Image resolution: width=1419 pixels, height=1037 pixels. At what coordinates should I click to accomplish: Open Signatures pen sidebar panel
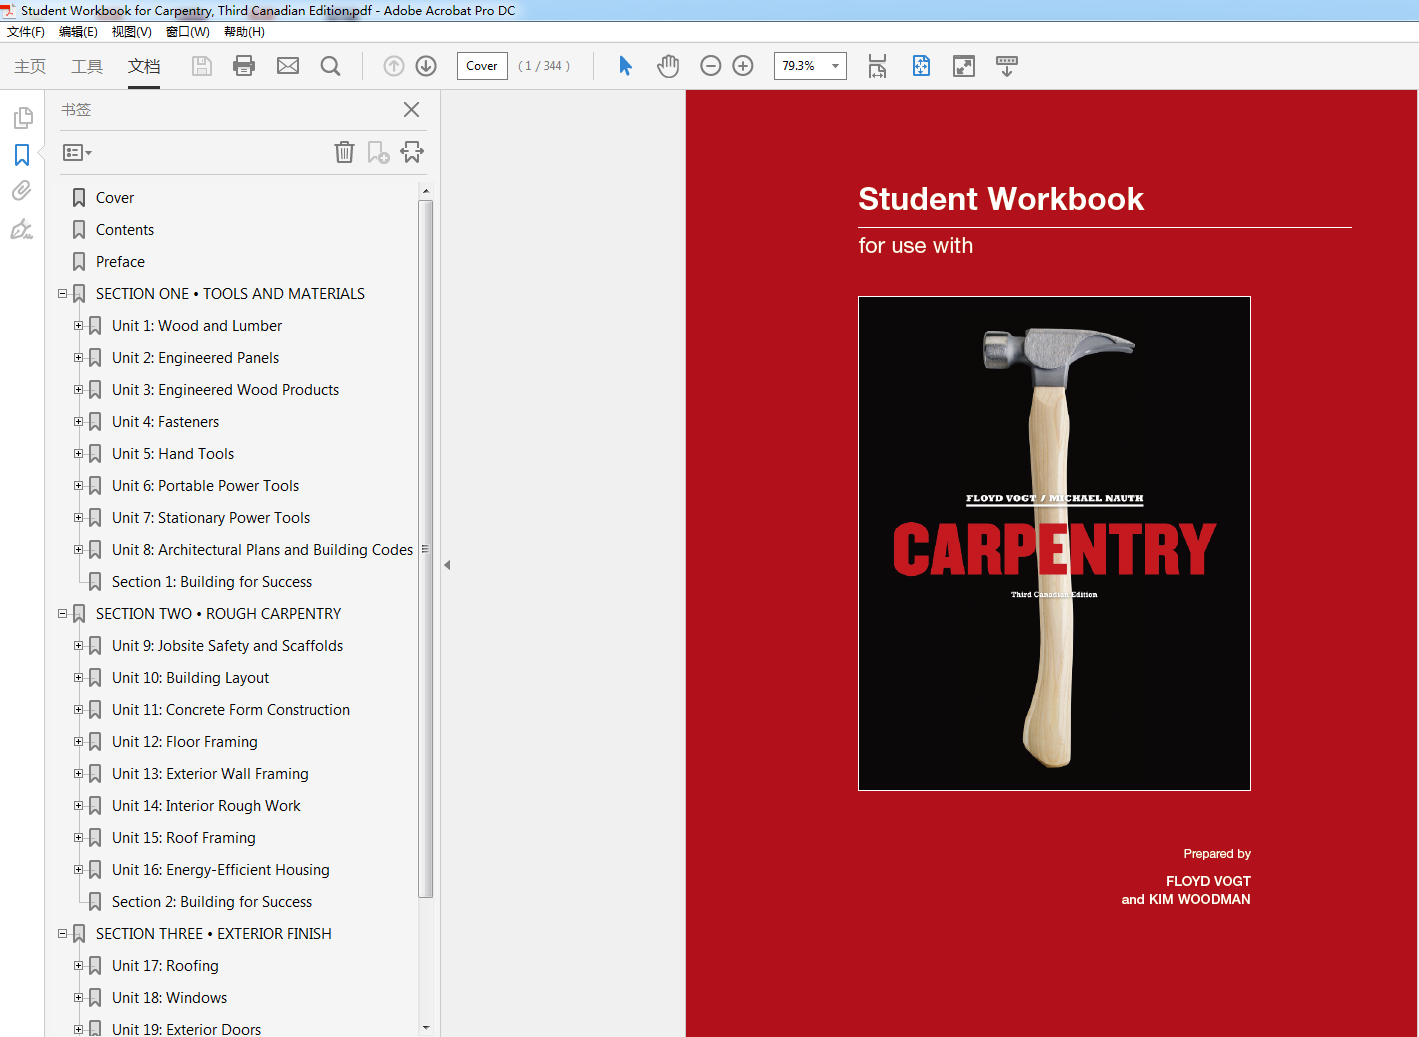22,229
